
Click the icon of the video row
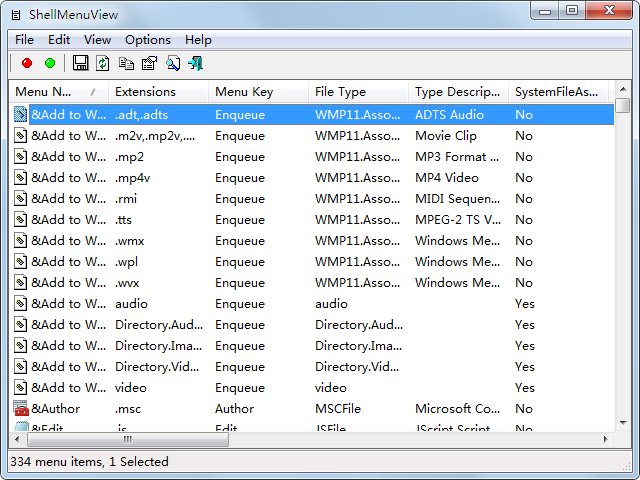point(20,388)
